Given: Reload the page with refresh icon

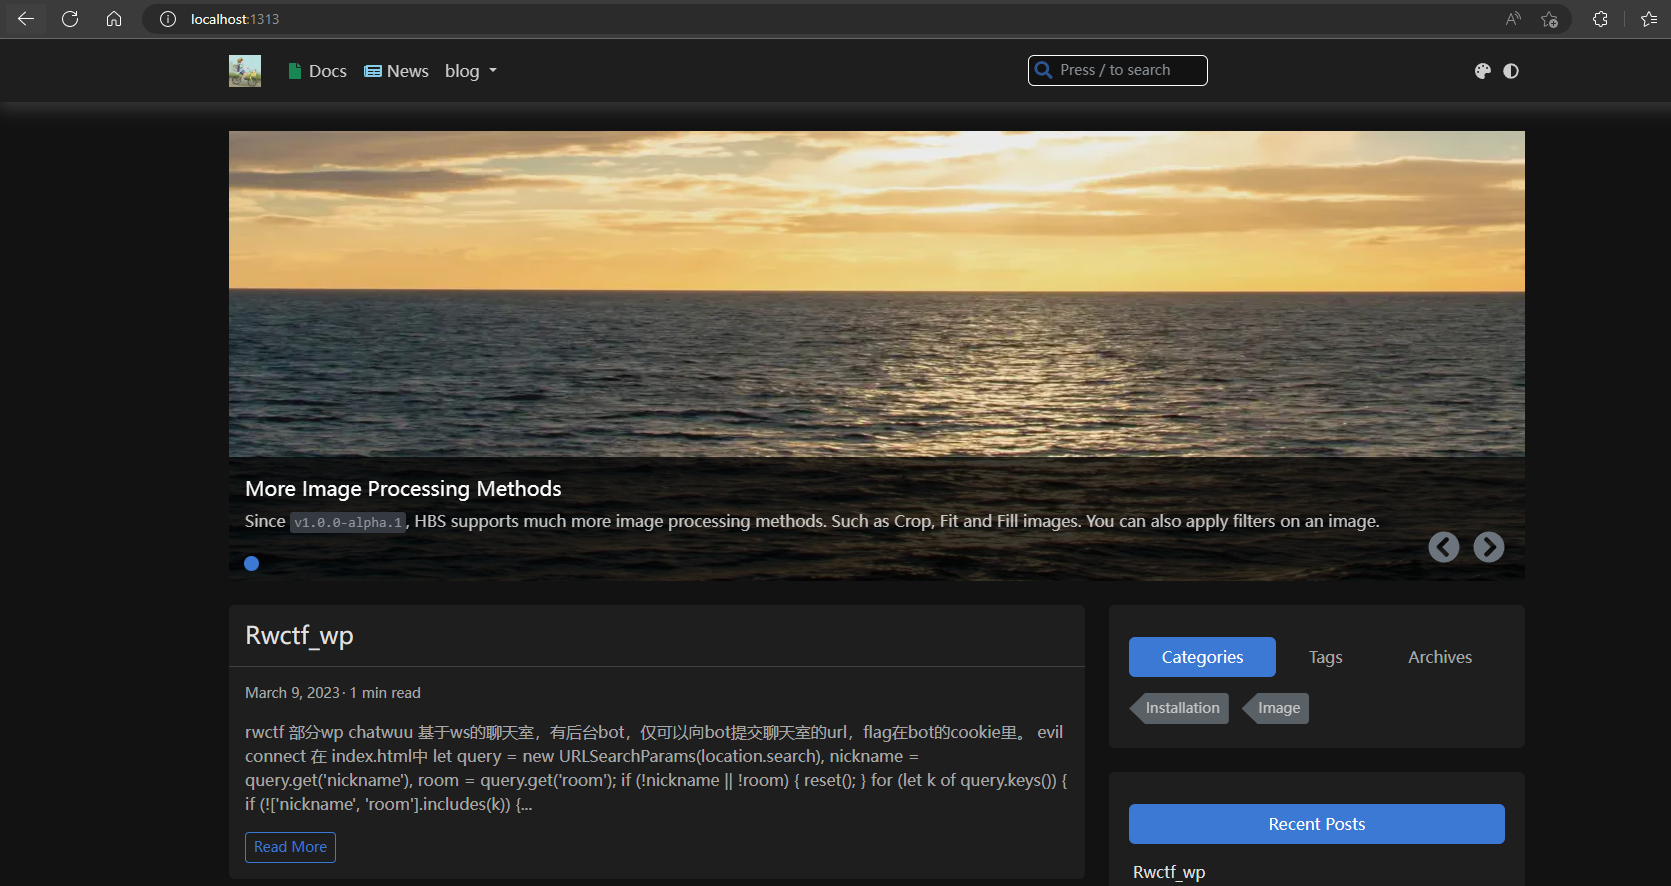Looking at the screenshot, I should 70,19.
